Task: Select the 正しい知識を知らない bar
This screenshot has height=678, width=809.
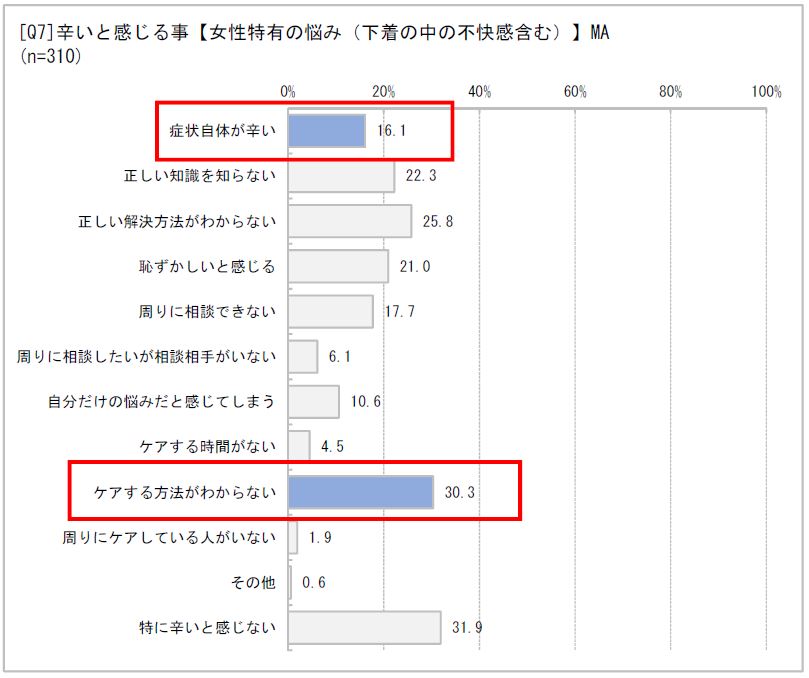Action: (x=342, y=176)
